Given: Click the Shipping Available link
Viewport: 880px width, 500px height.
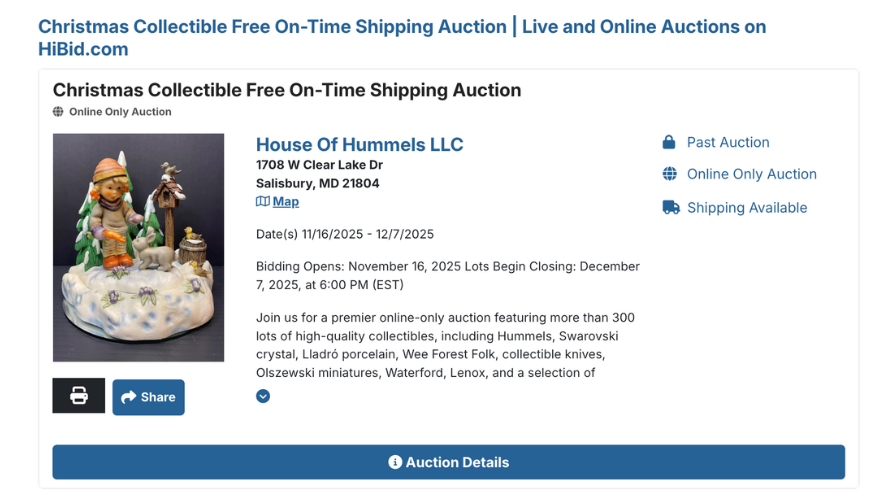Looking at the screenshot, I should pos(746,207).
